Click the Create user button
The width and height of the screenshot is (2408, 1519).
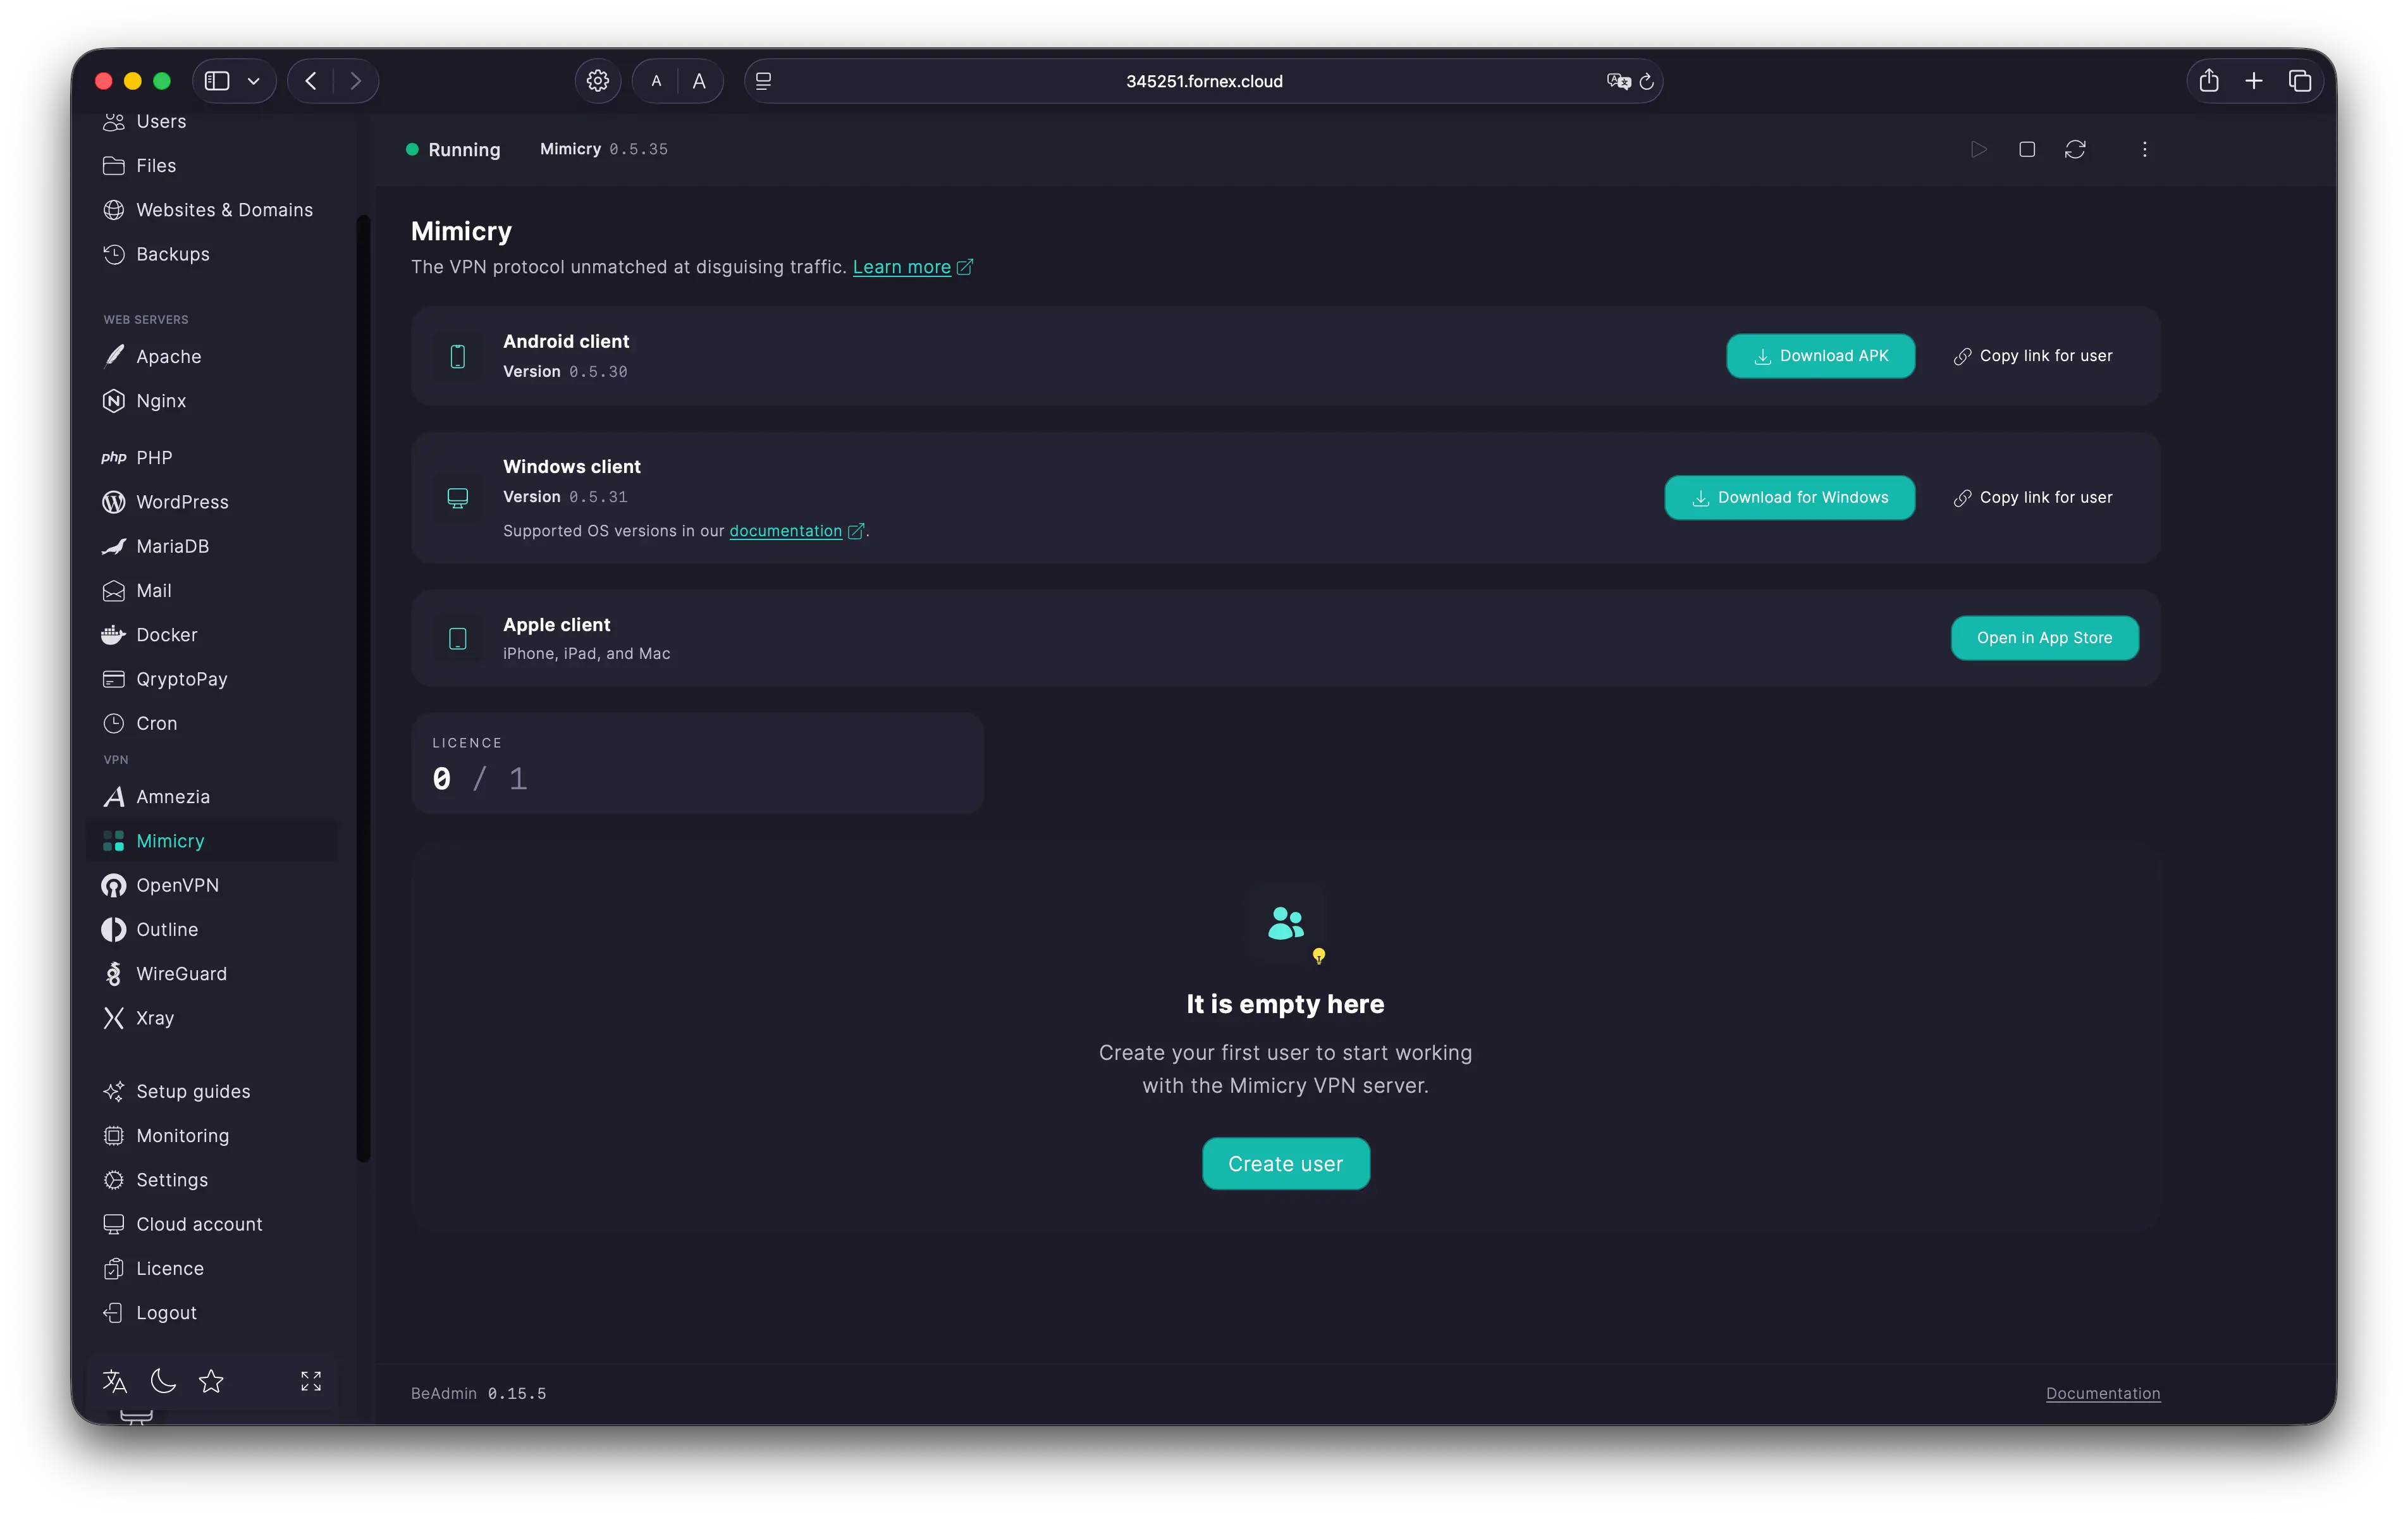1285,1164
